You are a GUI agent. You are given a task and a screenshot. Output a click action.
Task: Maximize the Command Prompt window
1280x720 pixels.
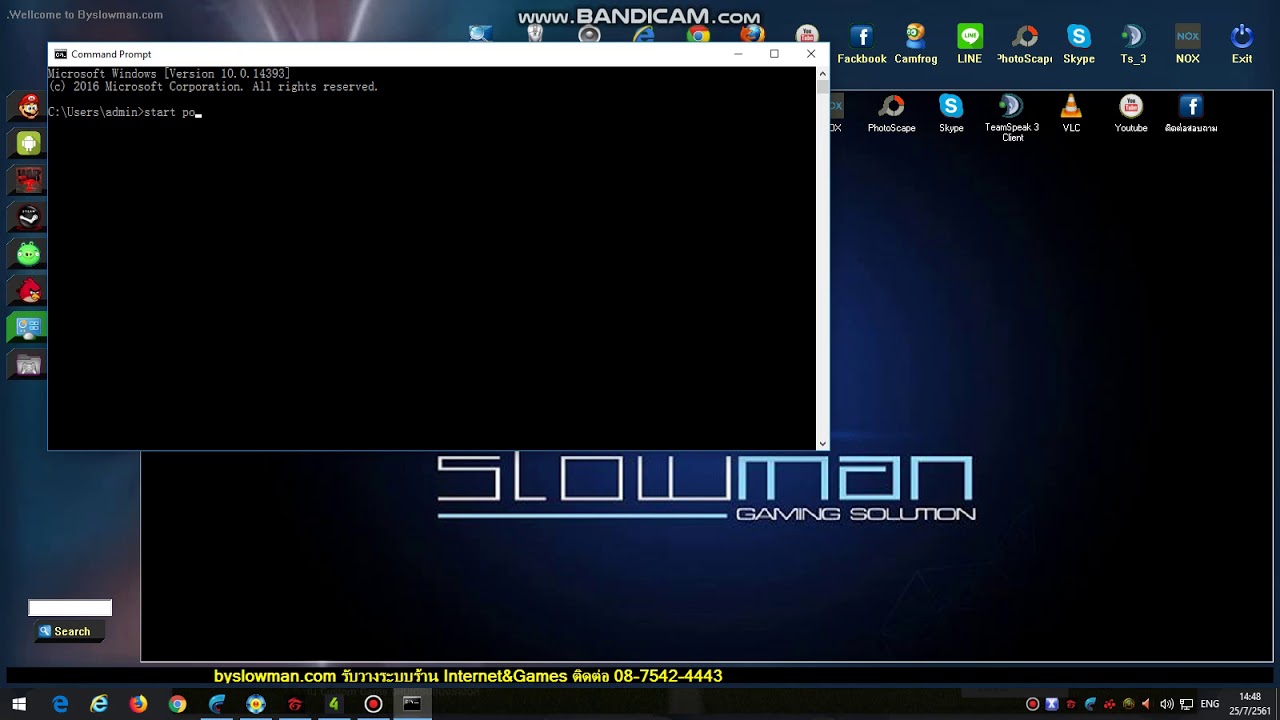click(774, 54)
